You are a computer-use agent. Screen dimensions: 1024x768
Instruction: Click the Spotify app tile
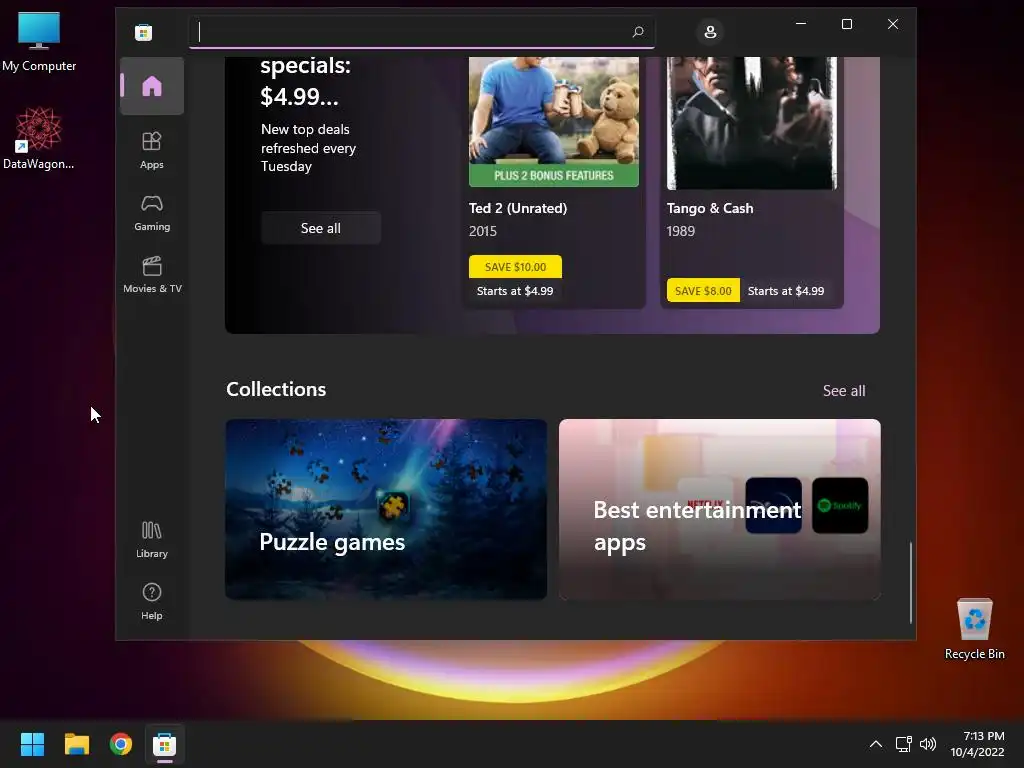pyautogui.click(x=840, y=505)
